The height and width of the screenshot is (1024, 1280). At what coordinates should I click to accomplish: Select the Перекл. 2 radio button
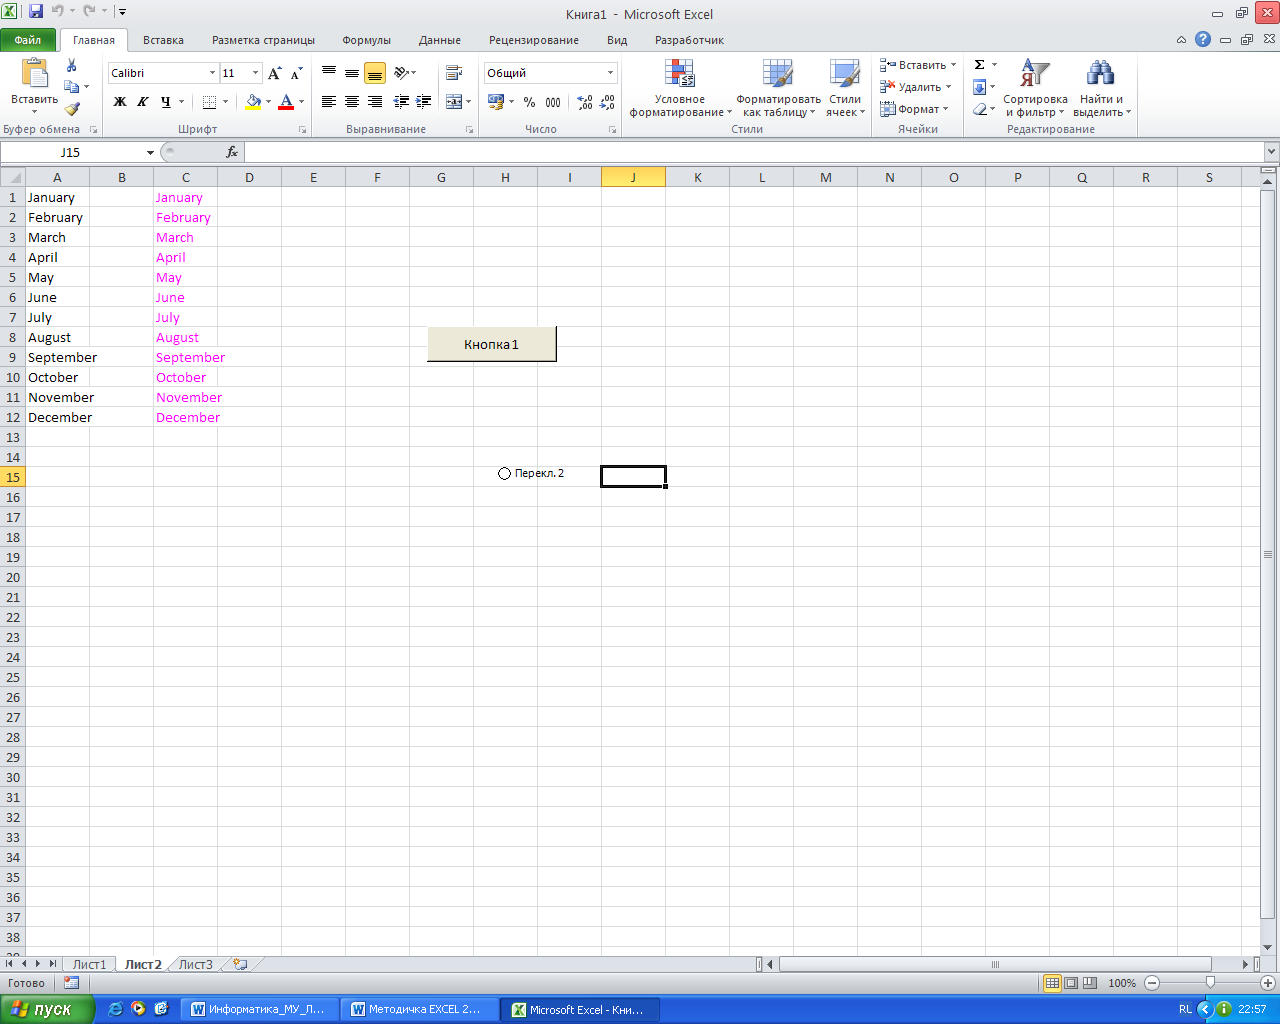[504, 473]
